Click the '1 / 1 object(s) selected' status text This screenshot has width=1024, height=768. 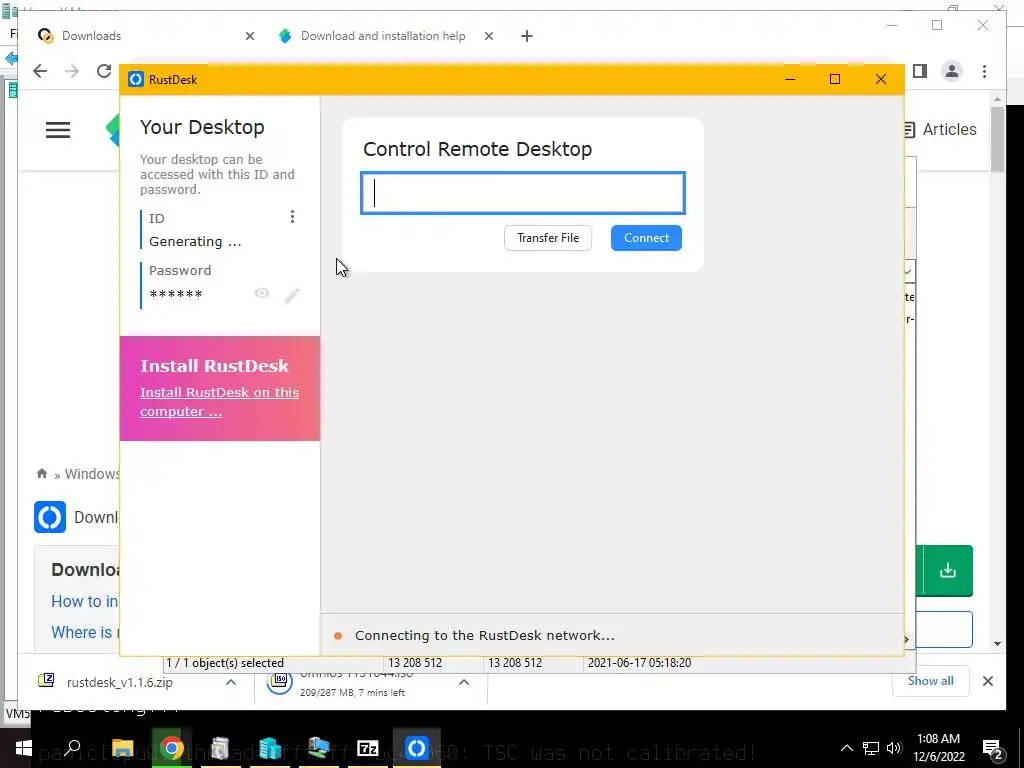225,663
